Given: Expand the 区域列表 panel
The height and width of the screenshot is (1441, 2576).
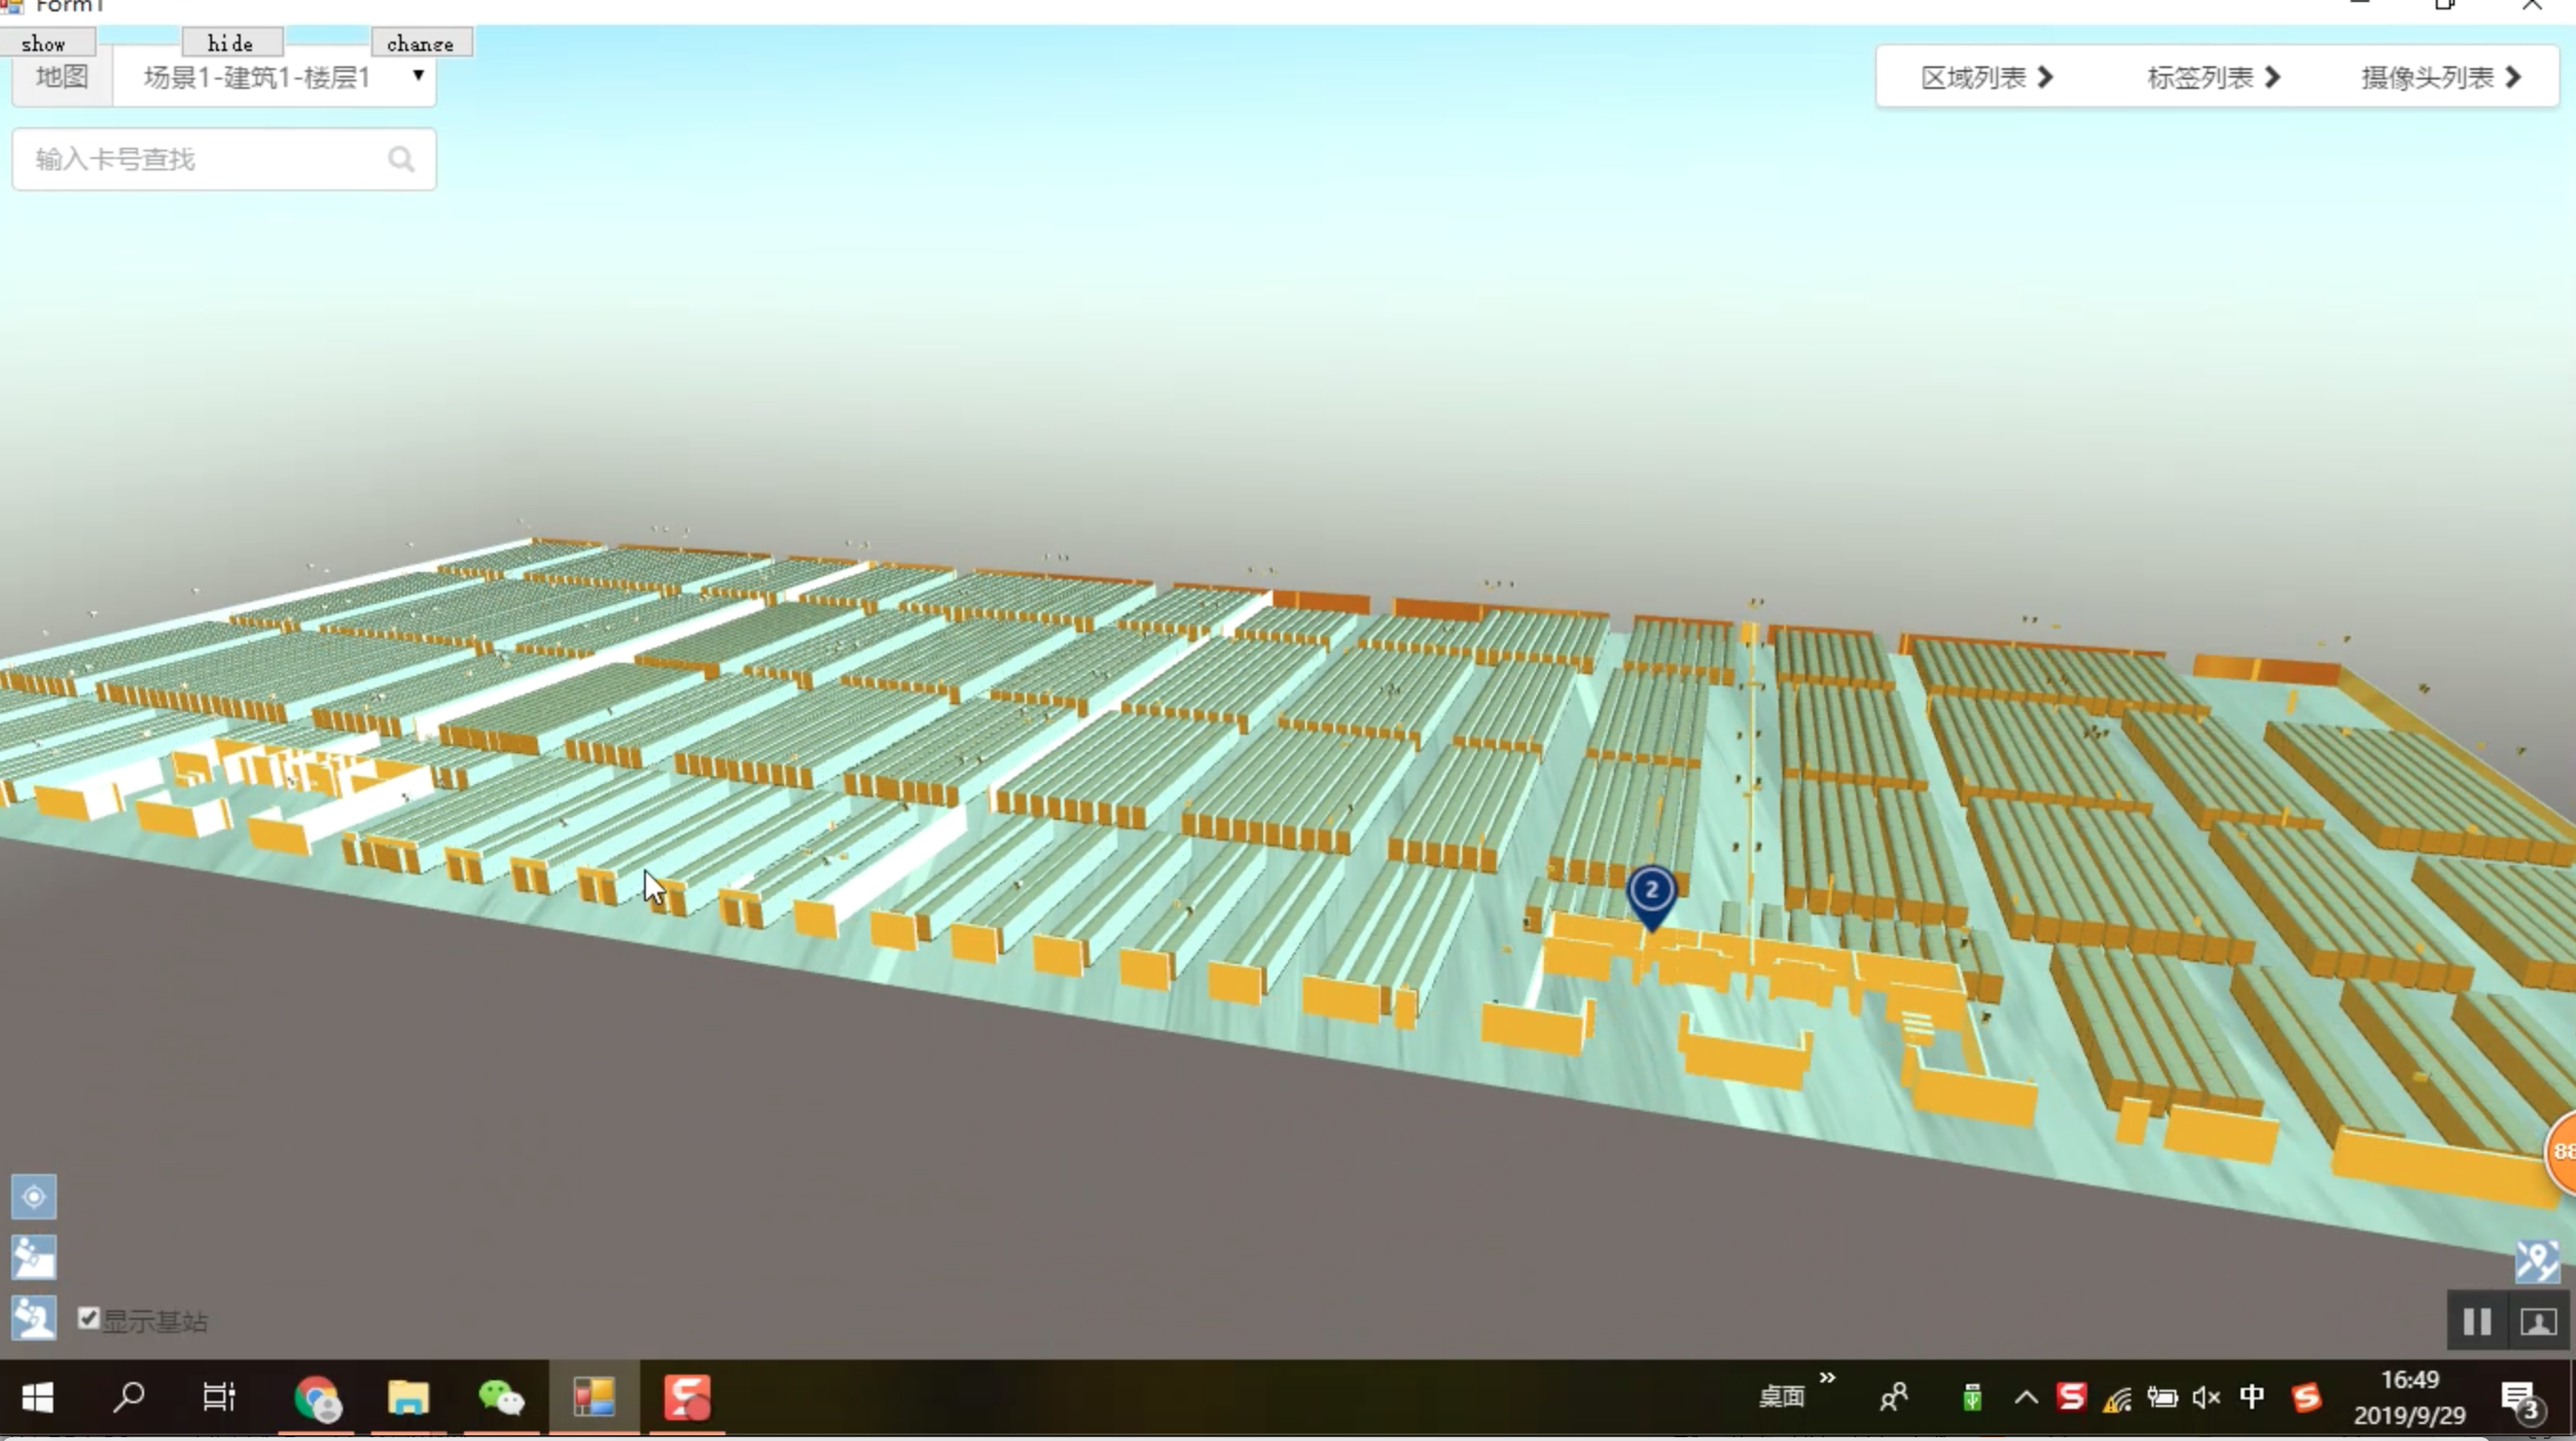Looking at the screenshot, I should [x=1986, y=77].
